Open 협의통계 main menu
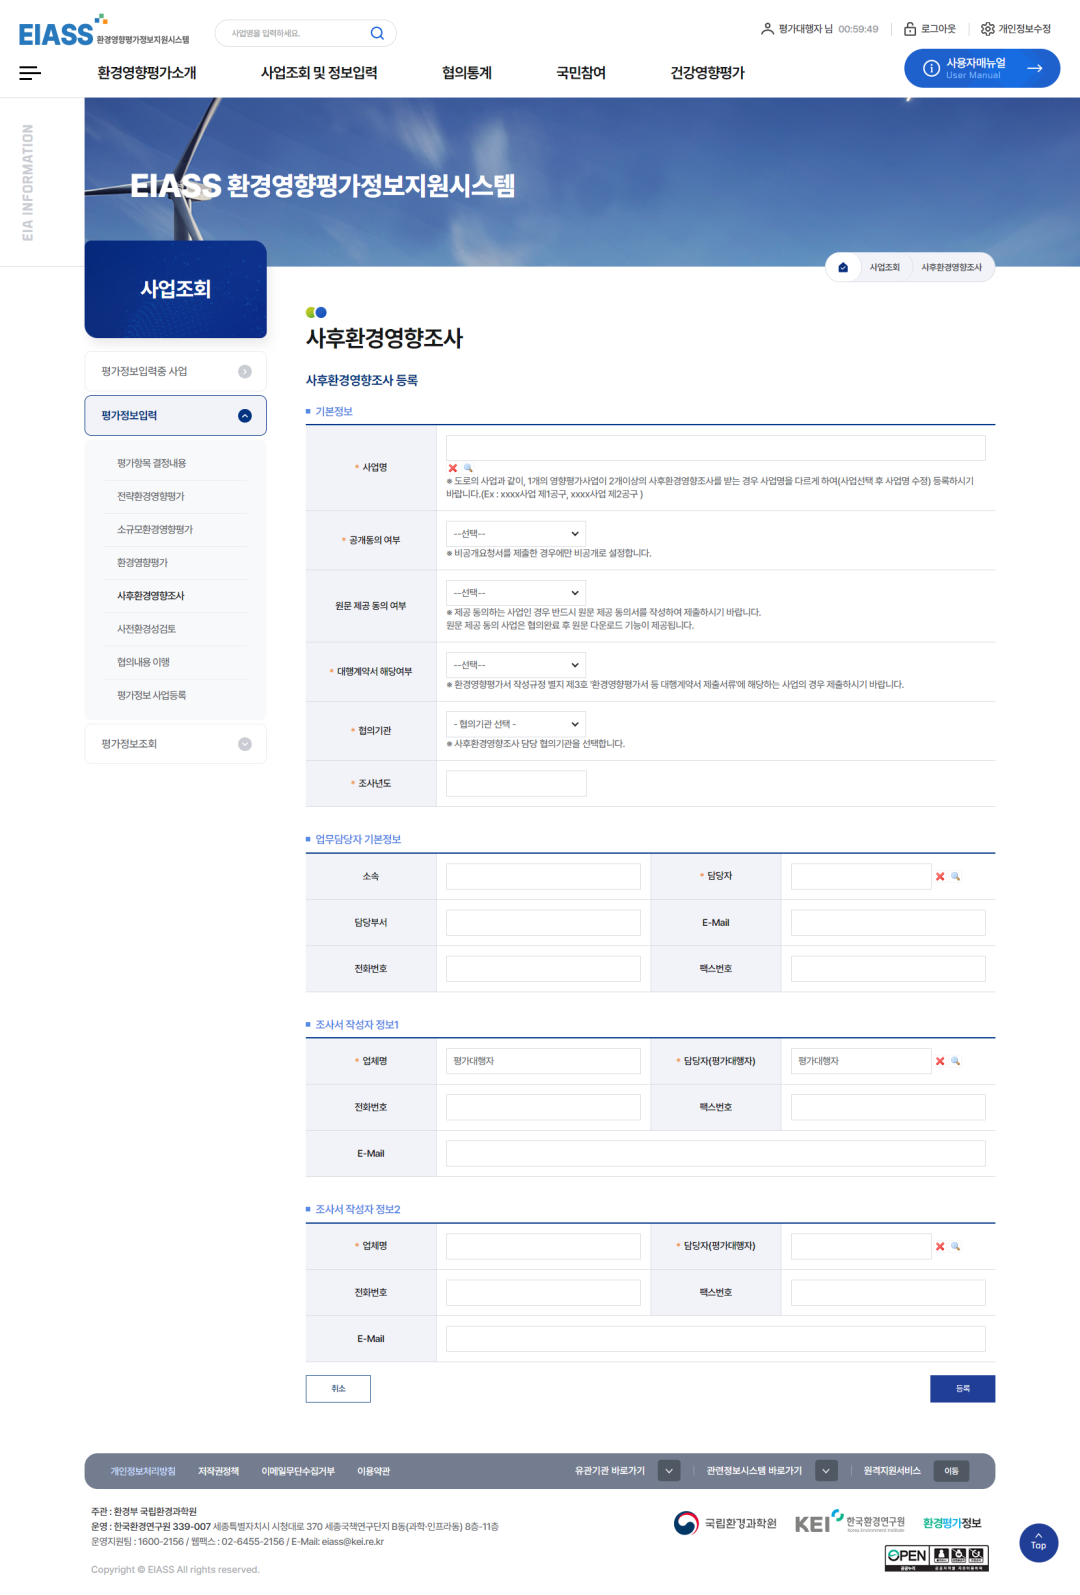Image resolution: width=1080 pixels, height=1595 pixels. pyautogui.click(x=467, y=73)
